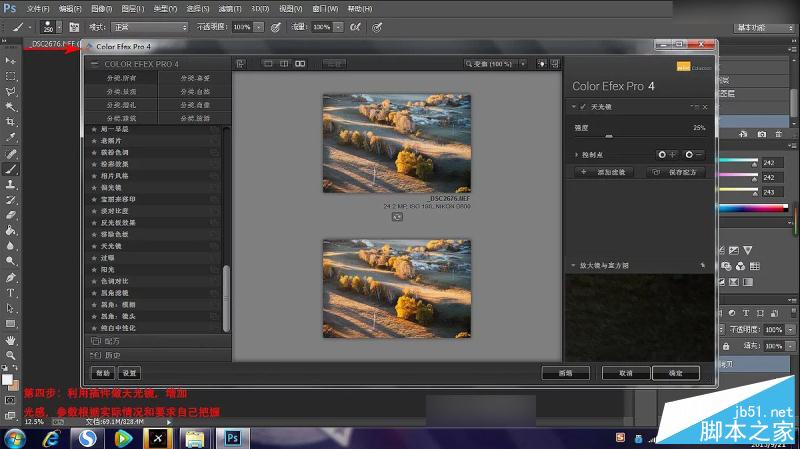Add a positive control point
The width and height of the screenshot is (800, 449).
[666, 155]
